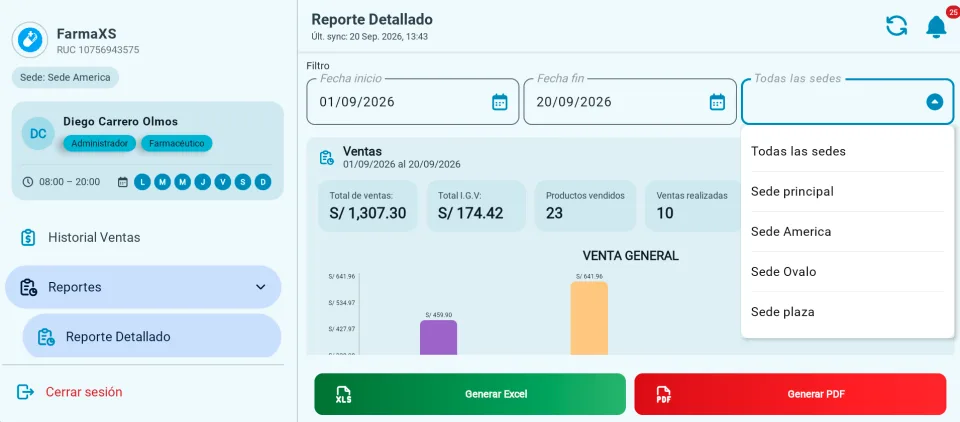The width and height of the screenshot is (960, 422).
Task: Click the red 25 notification badge
Action: pos(953,12)
